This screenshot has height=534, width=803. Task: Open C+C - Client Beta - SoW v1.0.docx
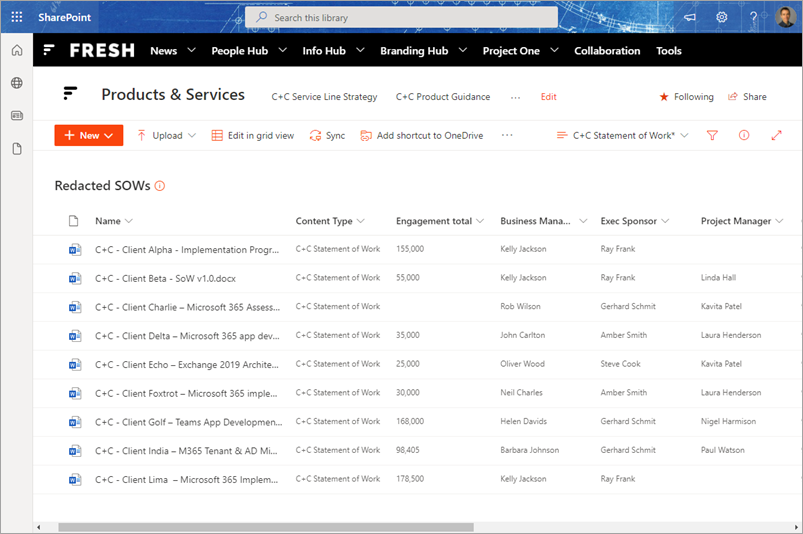point(165,279)
